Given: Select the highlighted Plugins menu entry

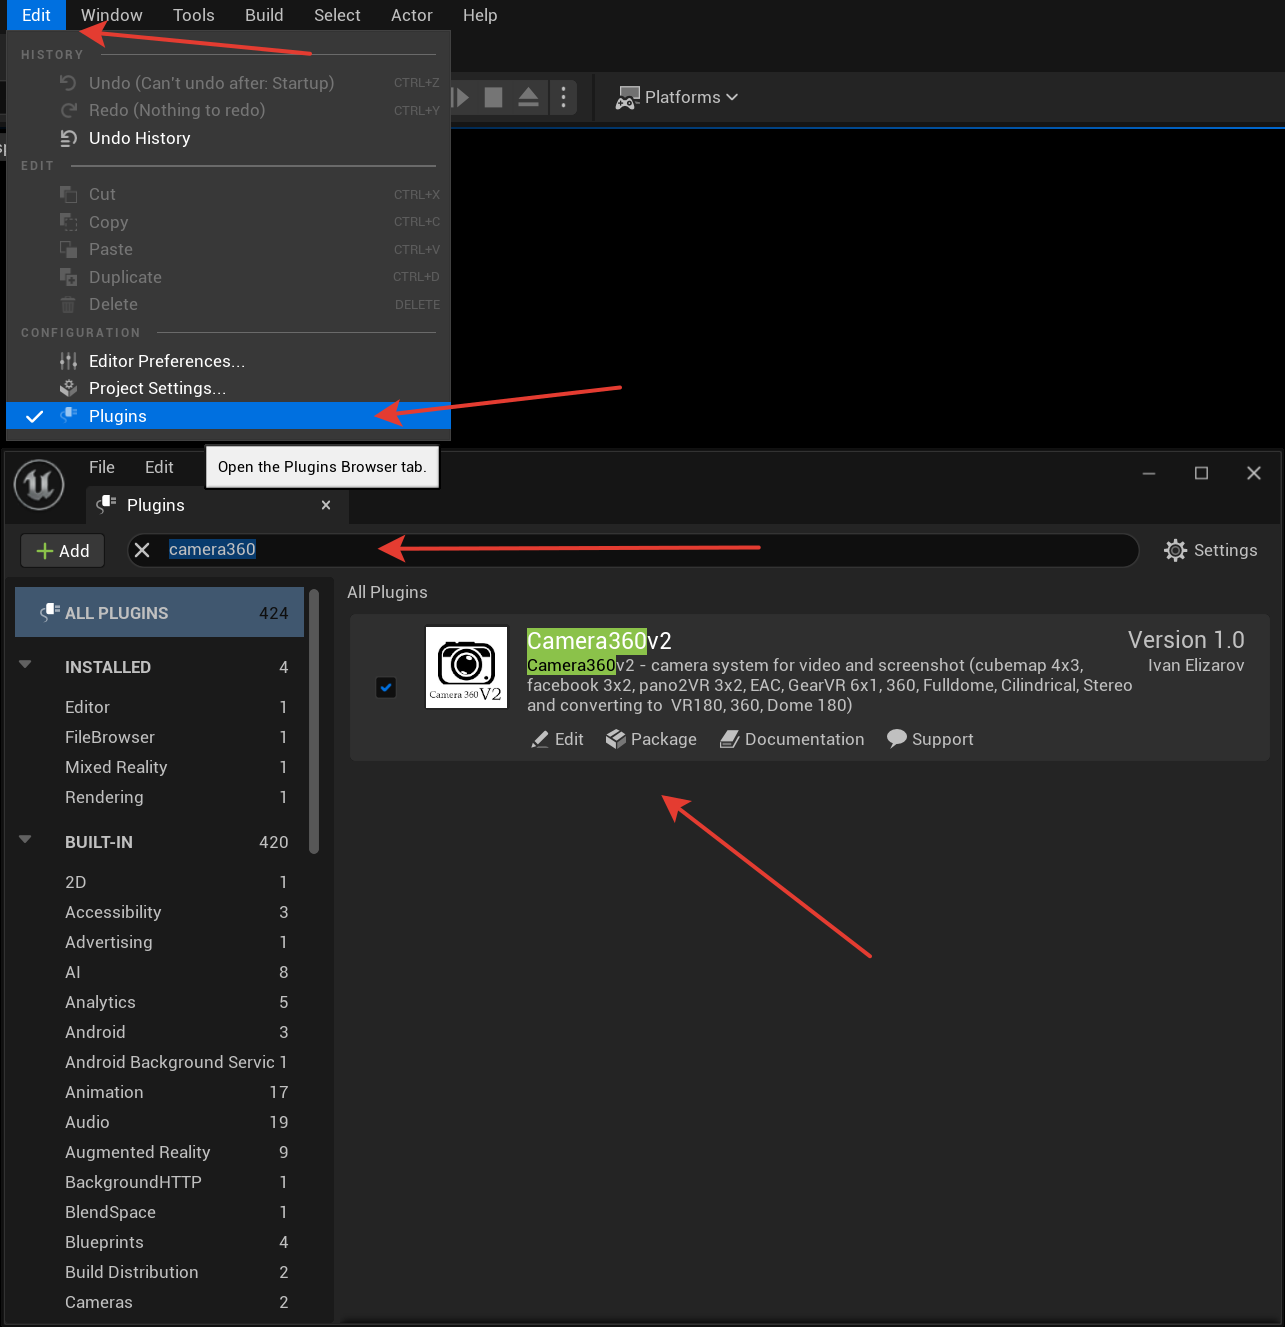Looking at the screenshot, I should [228, 416].
